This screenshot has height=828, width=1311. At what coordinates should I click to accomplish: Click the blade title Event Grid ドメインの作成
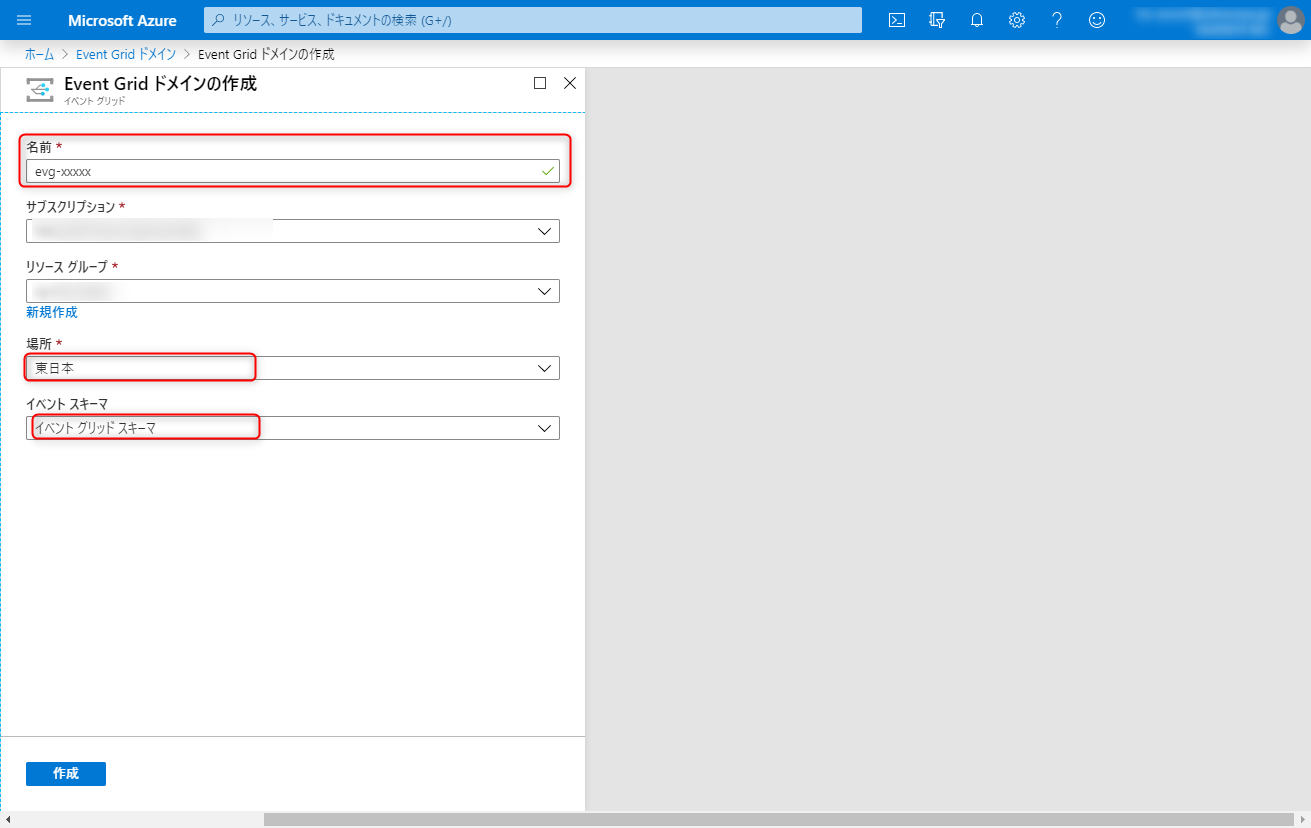coord(160,84)
